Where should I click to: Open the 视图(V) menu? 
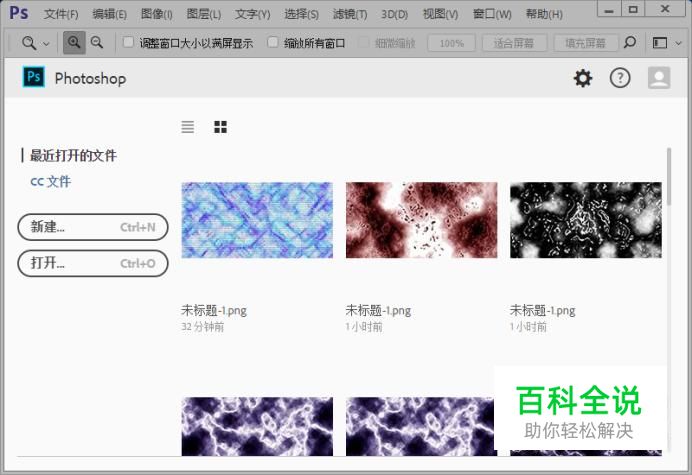click(x=440, y=14)
